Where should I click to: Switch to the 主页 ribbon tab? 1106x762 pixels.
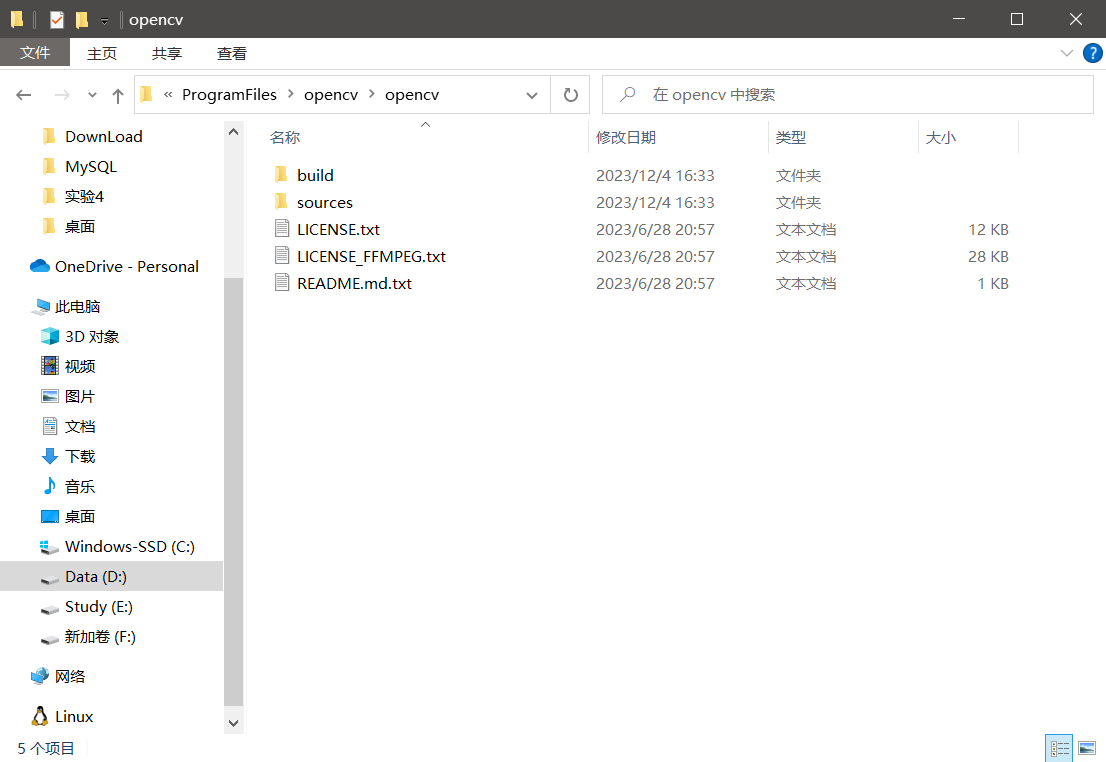[x=102, y=54]
